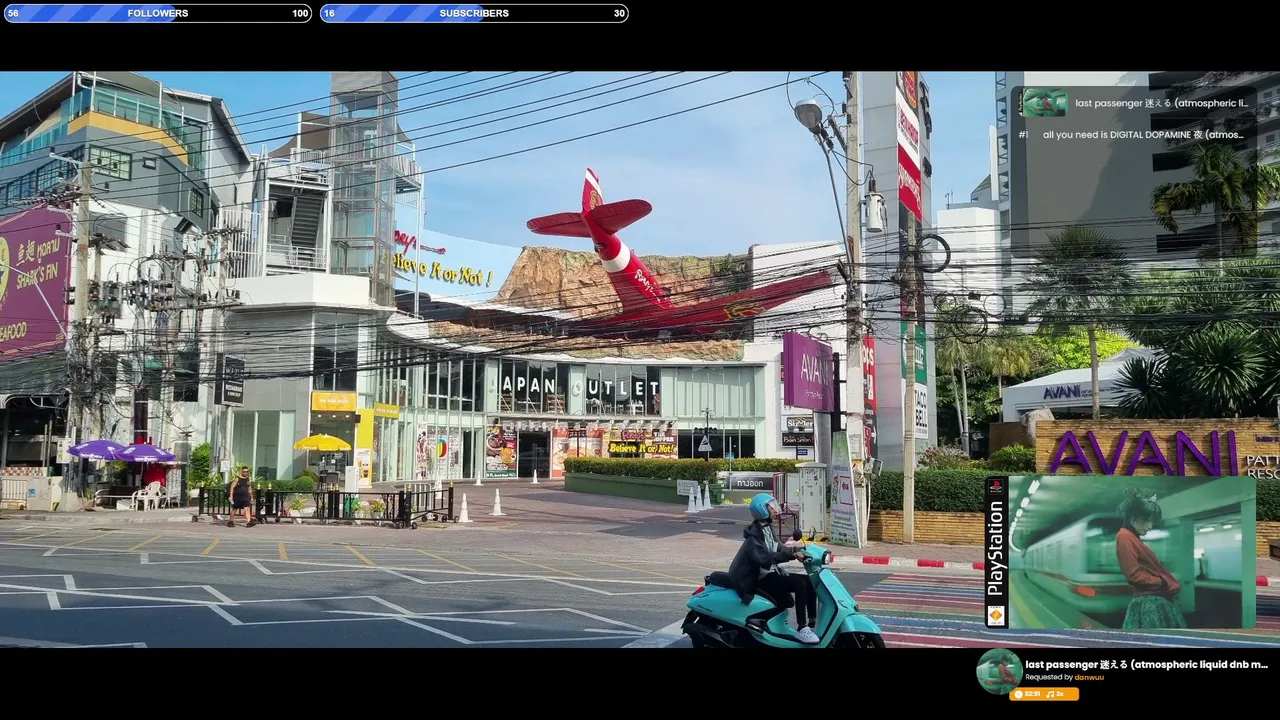This screenshot has height=720, width=1280.
Task: Open the large PlayStation music video thumbnail
Action: pos(1120,552)
